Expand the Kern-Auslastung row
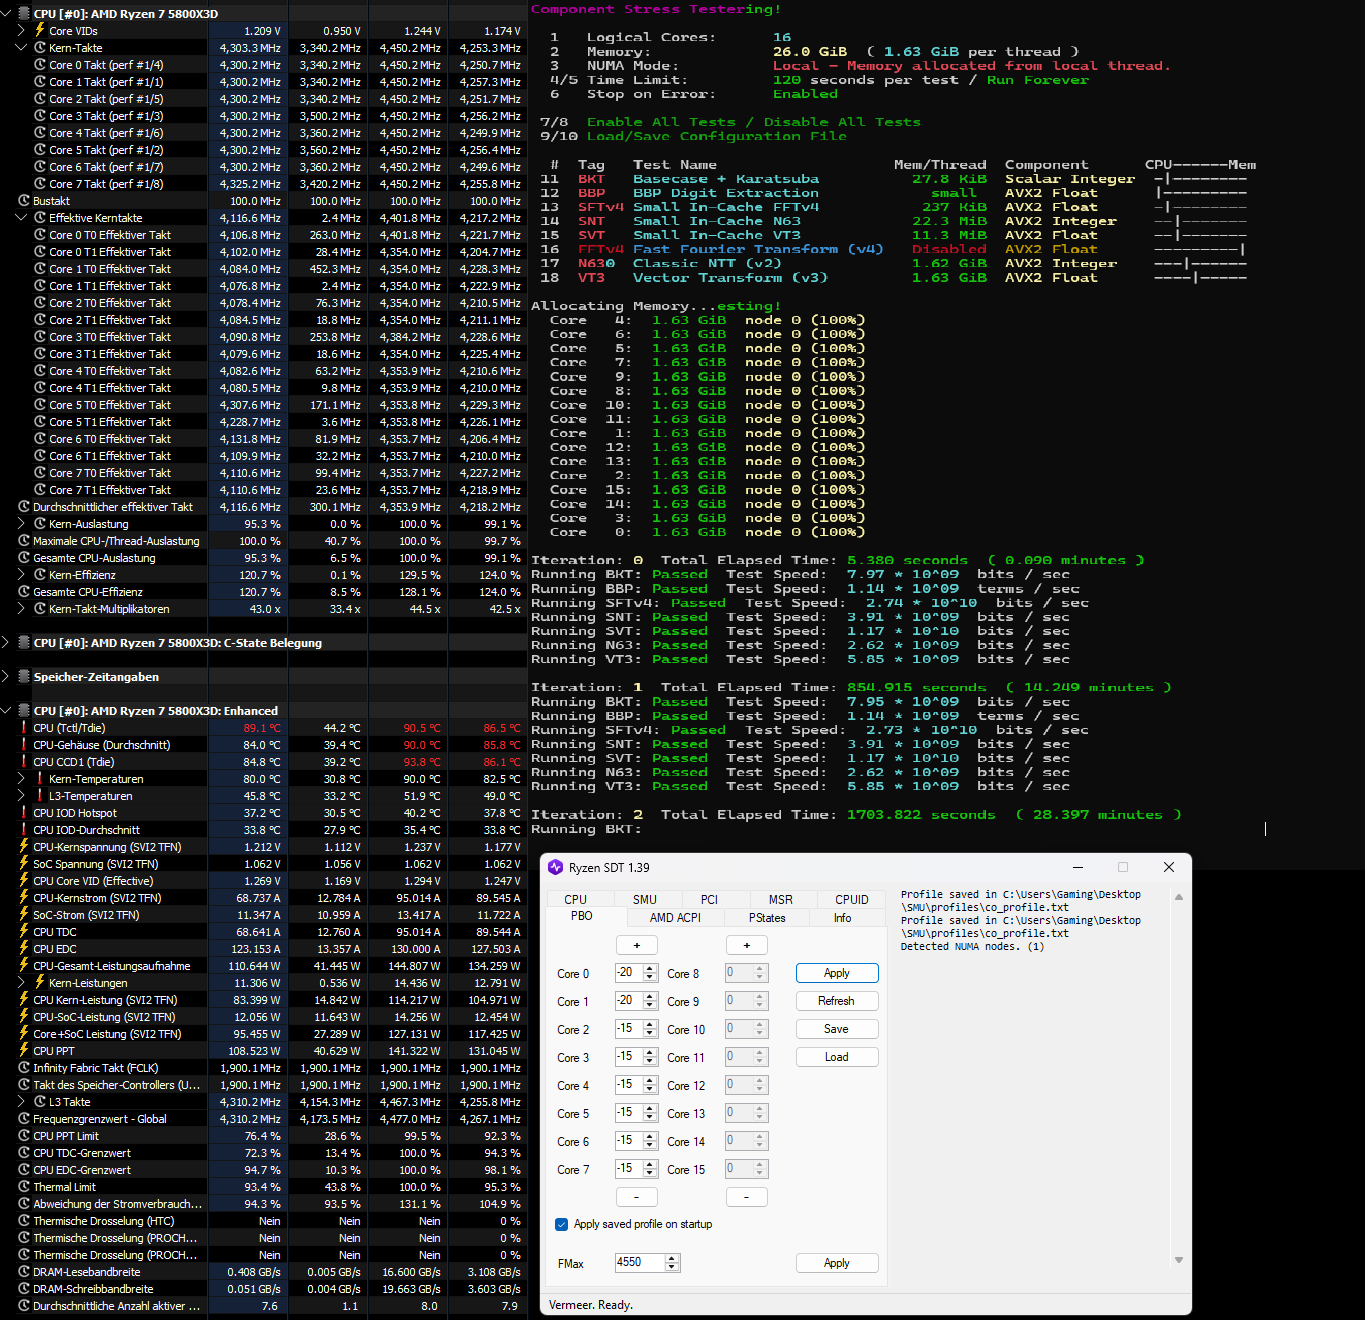 [21, 523]
